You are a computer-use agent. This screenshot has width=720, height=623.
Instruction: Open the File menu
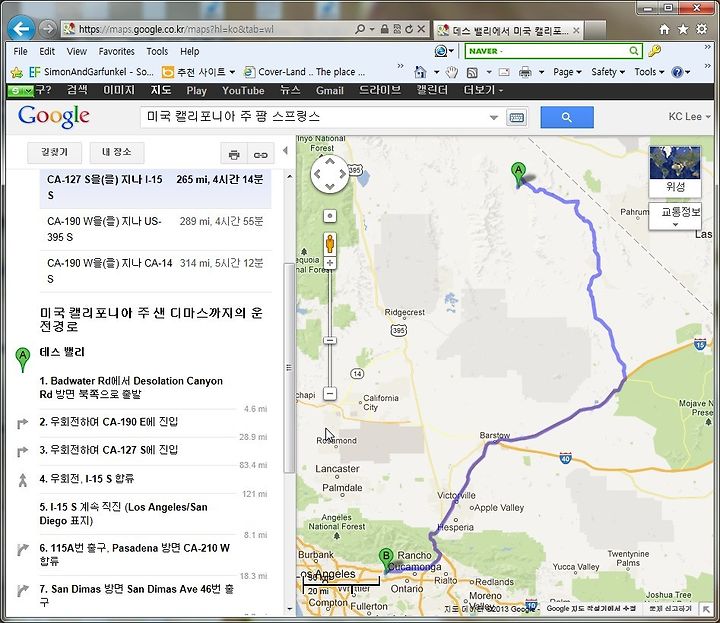20,51
